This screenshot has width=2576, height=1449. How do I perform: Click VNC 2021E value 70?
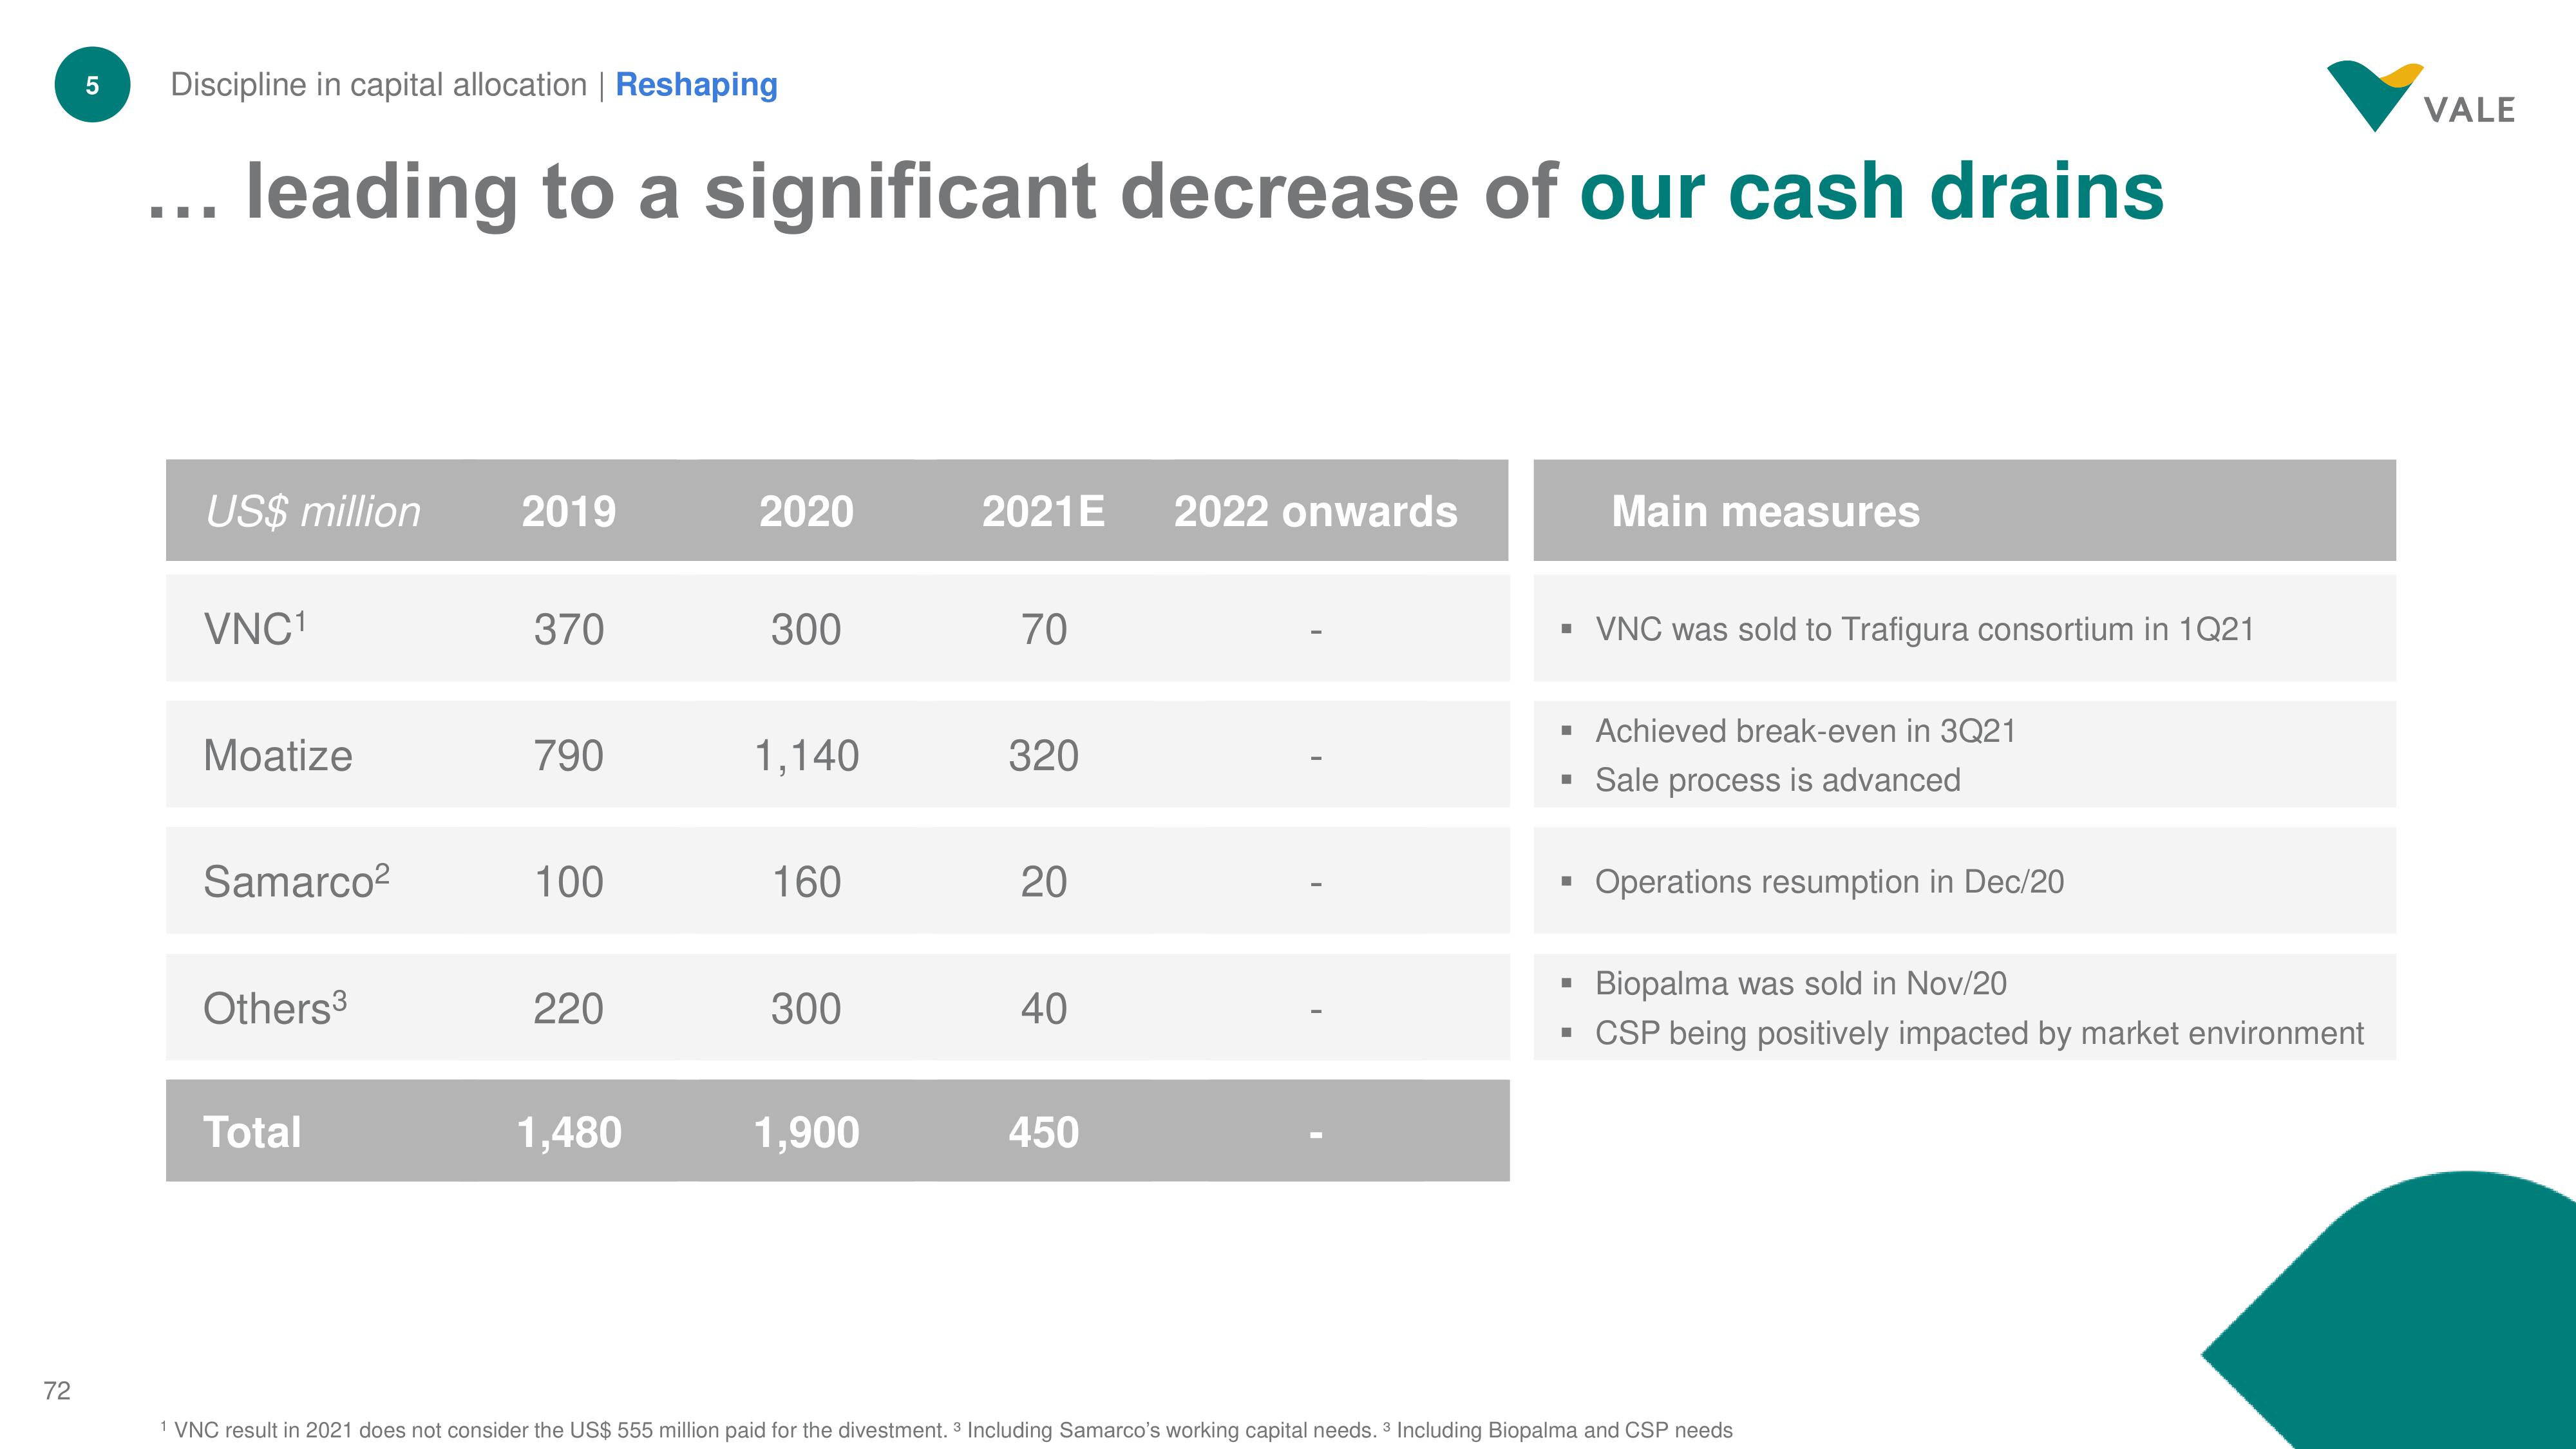click(x=1044, y=630)
